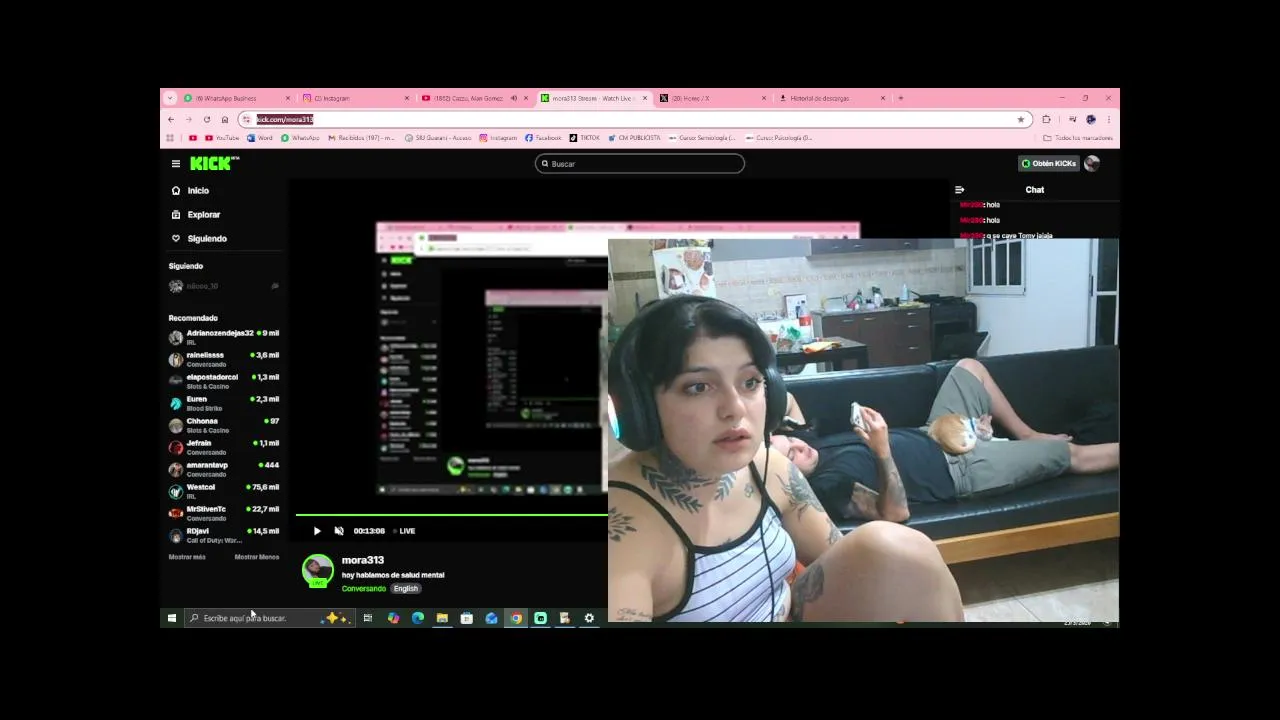This screenshot has height=720, width=1280.
Task: Open the Recibidos Gmail bookmark
Action: (x=362, y=138)
